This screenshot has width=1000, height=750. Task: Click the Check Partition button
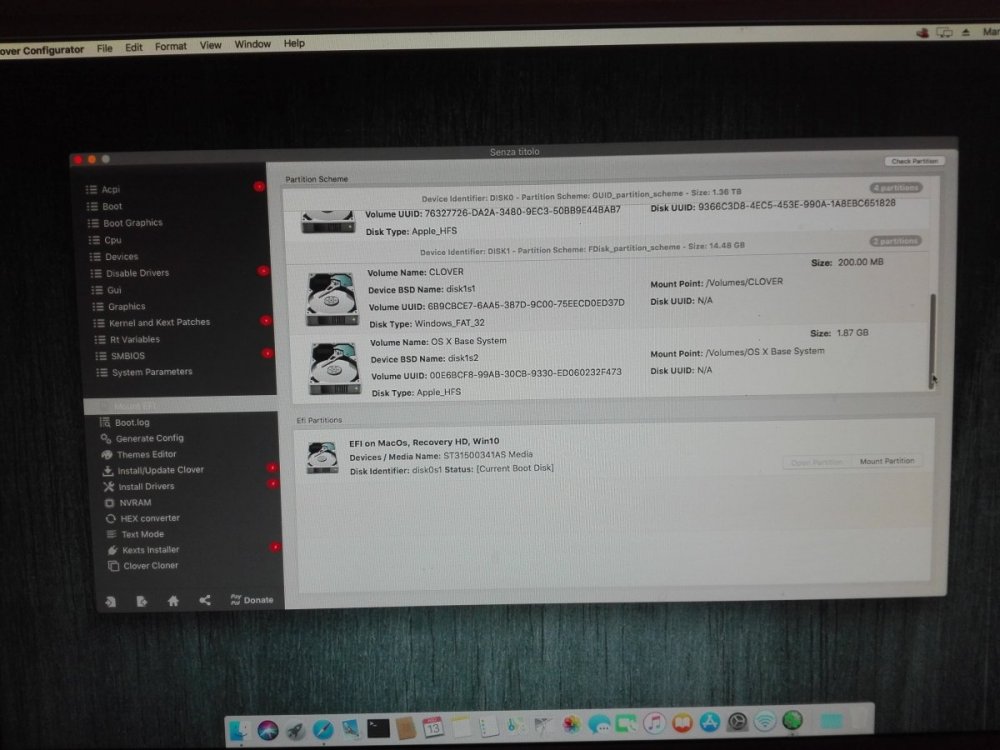pos(915,161)
